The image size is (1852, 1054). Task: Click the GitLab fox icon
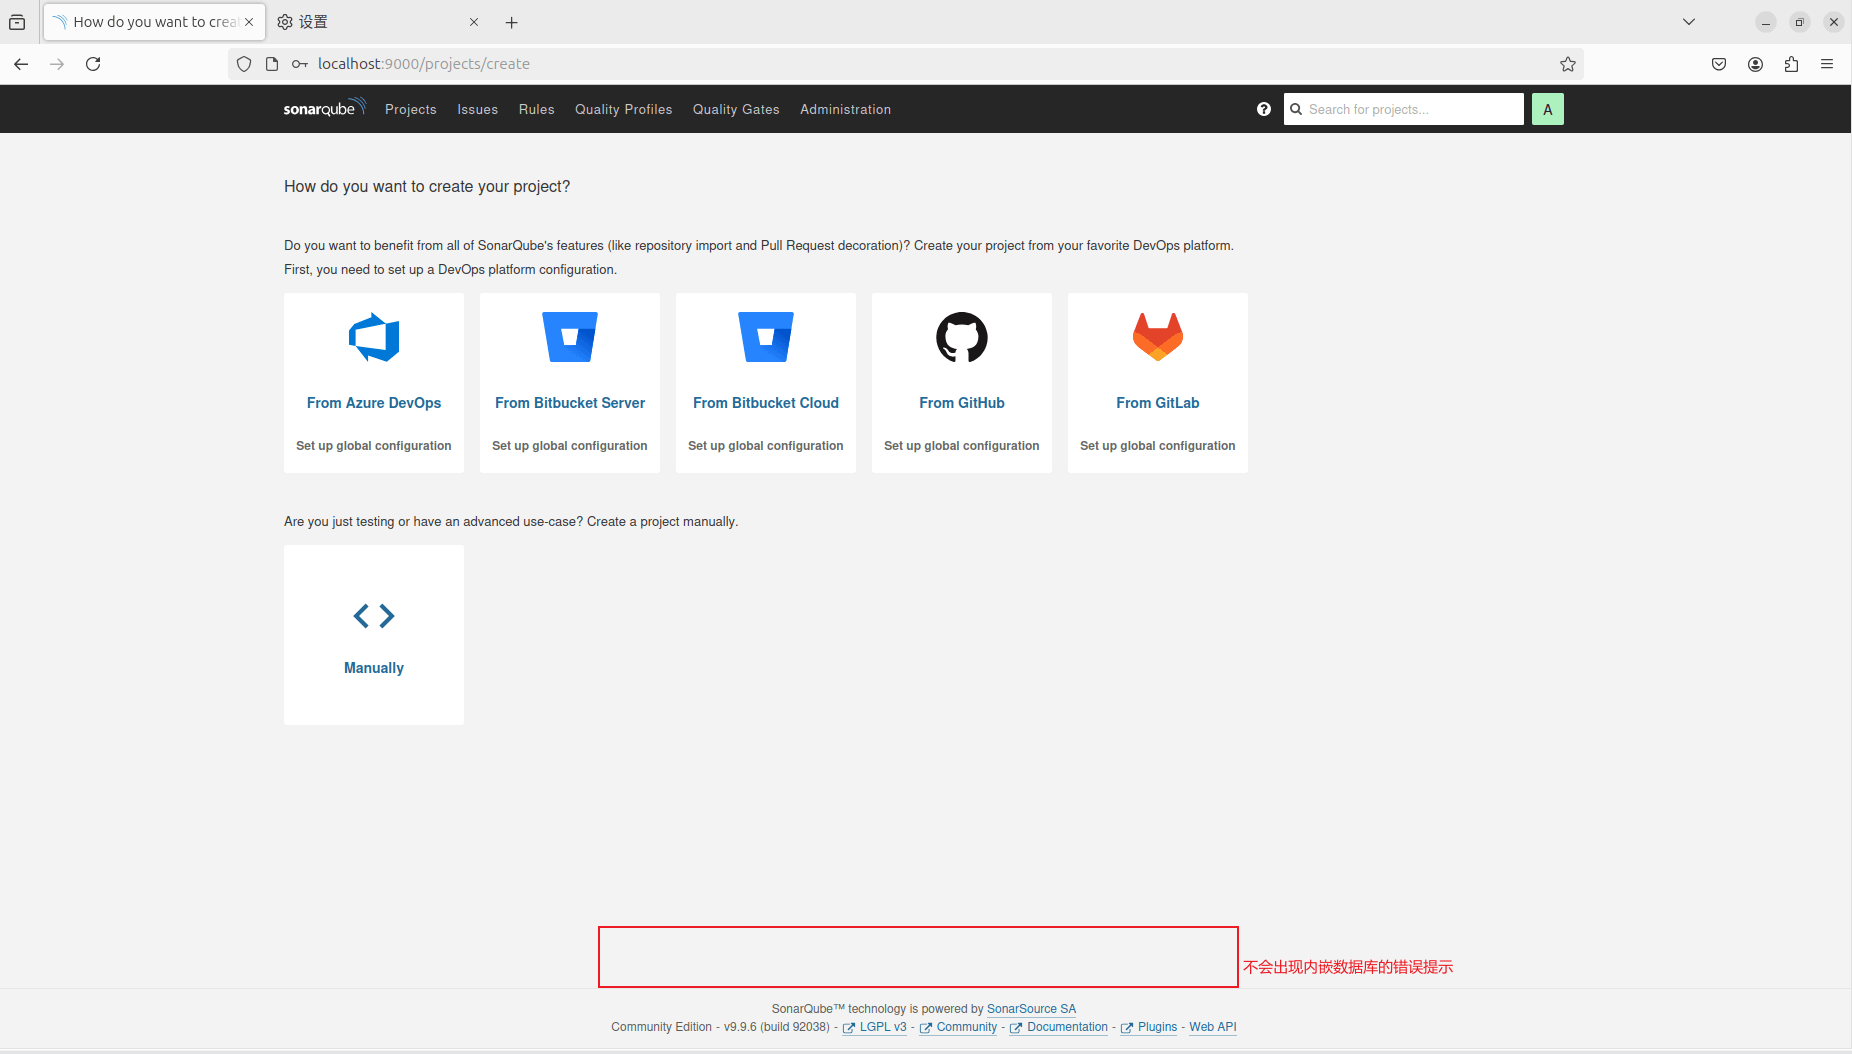tap(1158, 337)
